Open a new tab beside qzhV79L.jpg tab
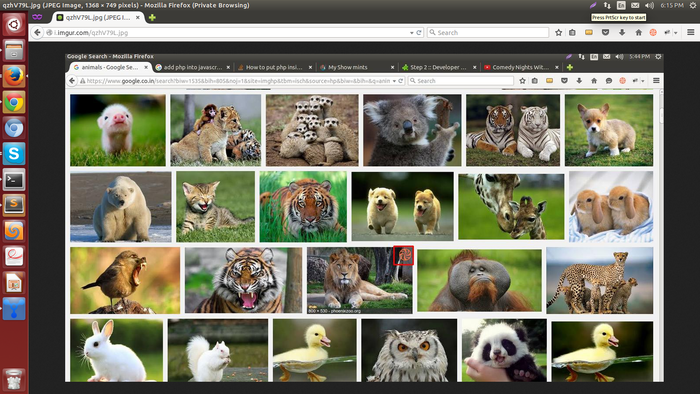700x394 pixels. [152, 17]
